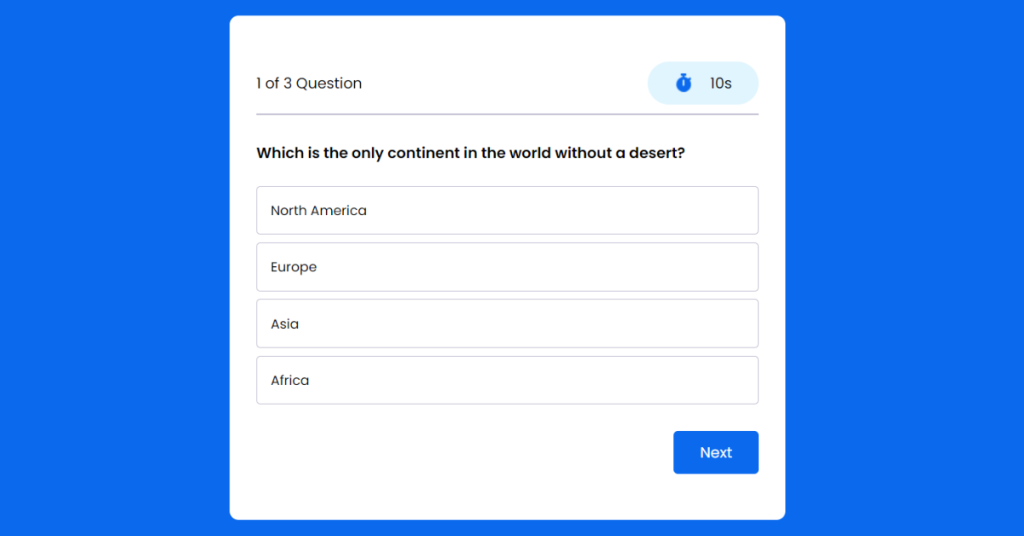Click the word "world" in the question
This screenshot has width=1024, height=536.
click(529, 154)
